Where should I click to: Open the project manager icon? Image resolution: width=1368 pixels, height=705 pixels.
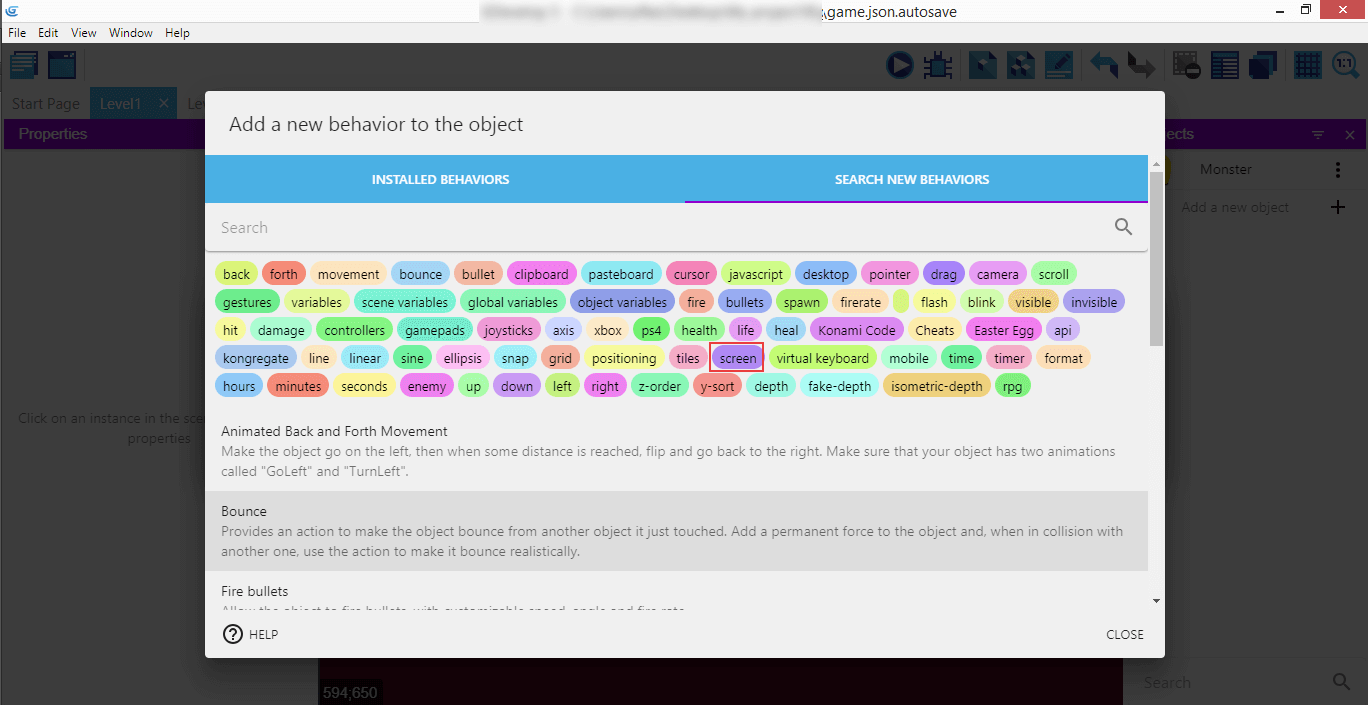click(x=24, y=66)
